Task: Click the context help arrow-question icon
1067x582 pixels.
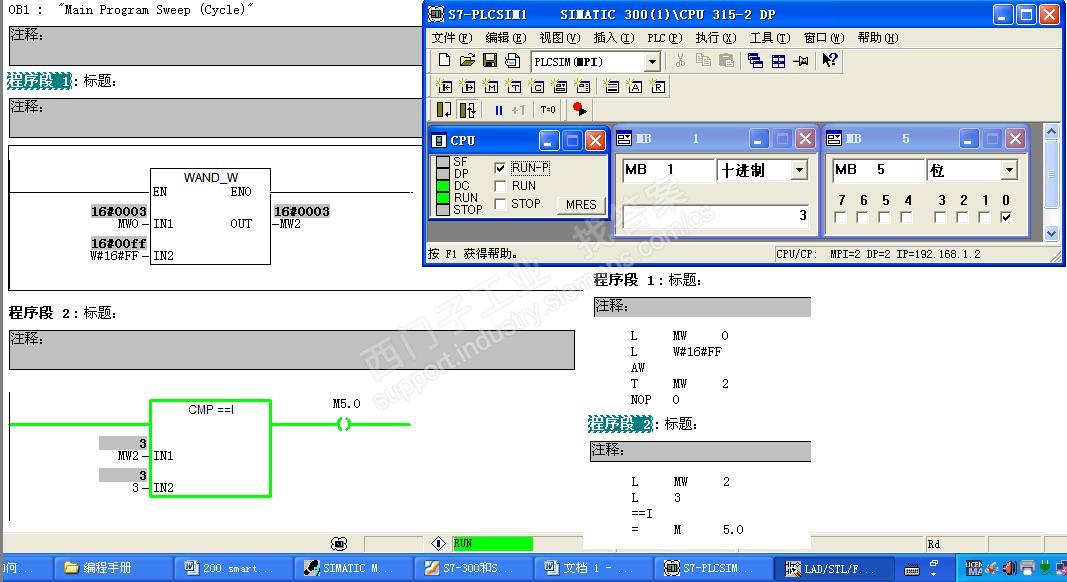Action: click(x=830, y=61)
